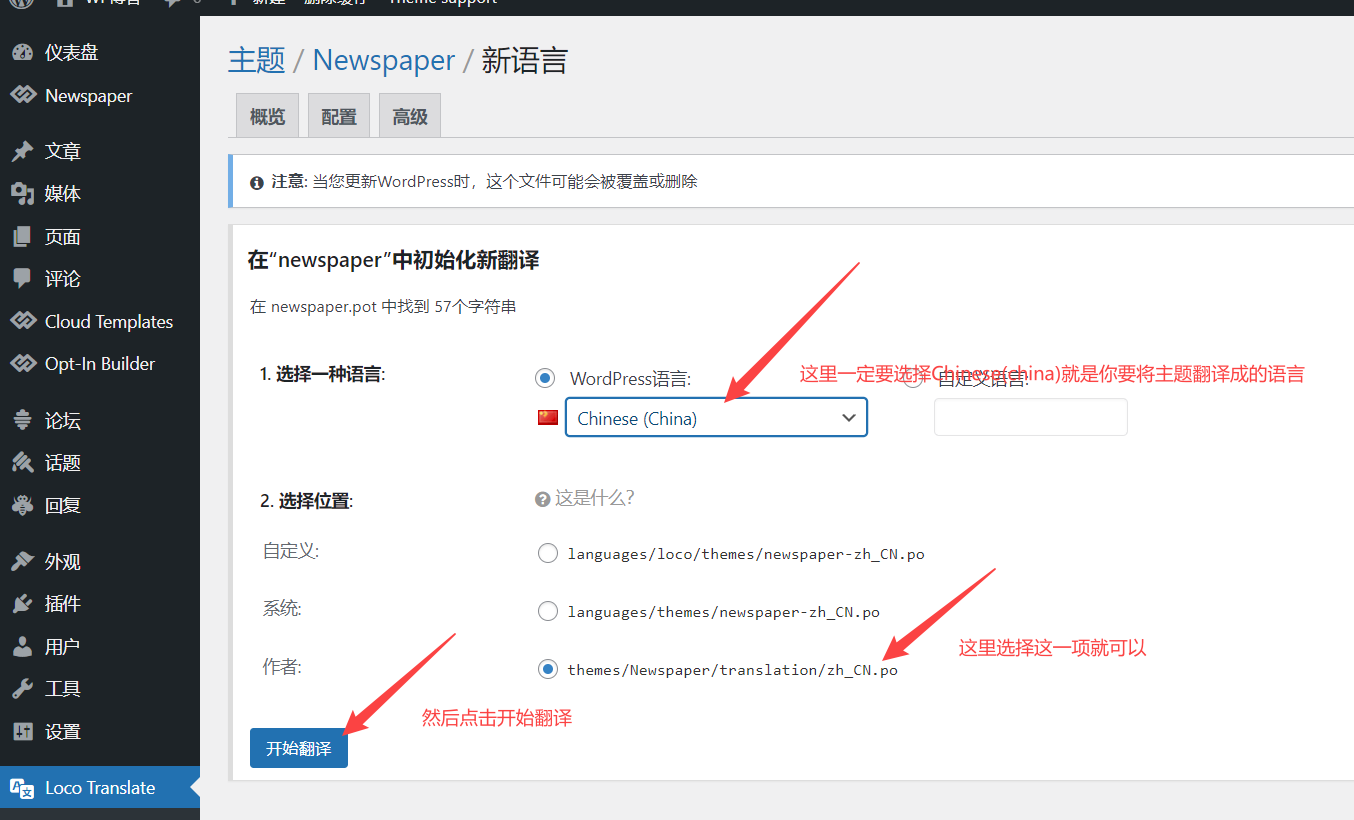This screenshot has width=1354, height=820.
Task: Click the label "1. 选择一种语言:"
Action: [323, 374]
